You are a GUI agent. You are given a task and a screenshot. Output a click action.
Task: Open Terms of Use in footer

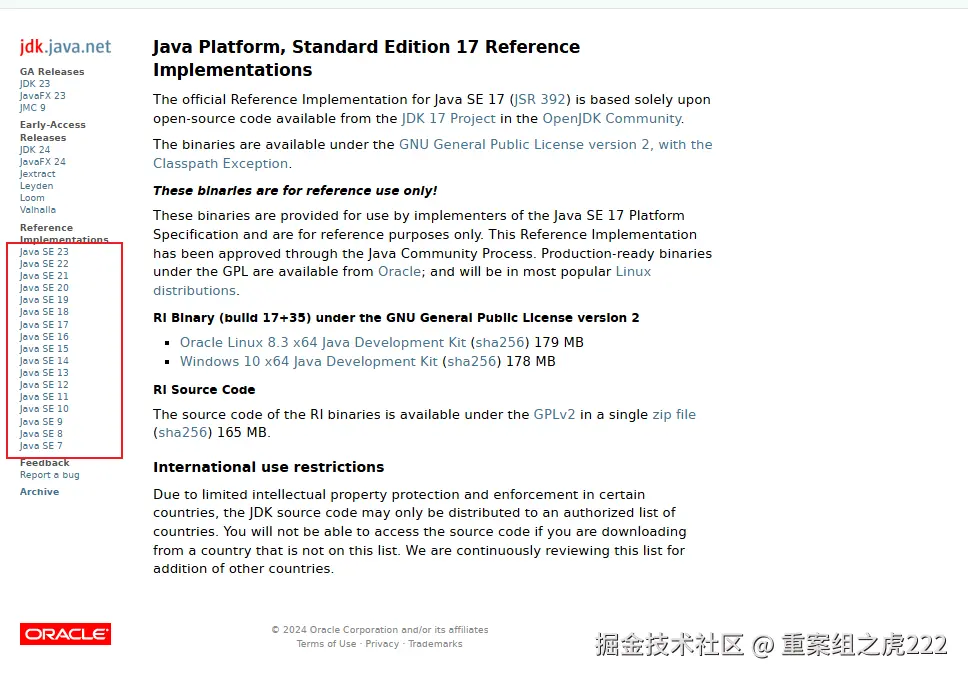(x=326, y=644)
